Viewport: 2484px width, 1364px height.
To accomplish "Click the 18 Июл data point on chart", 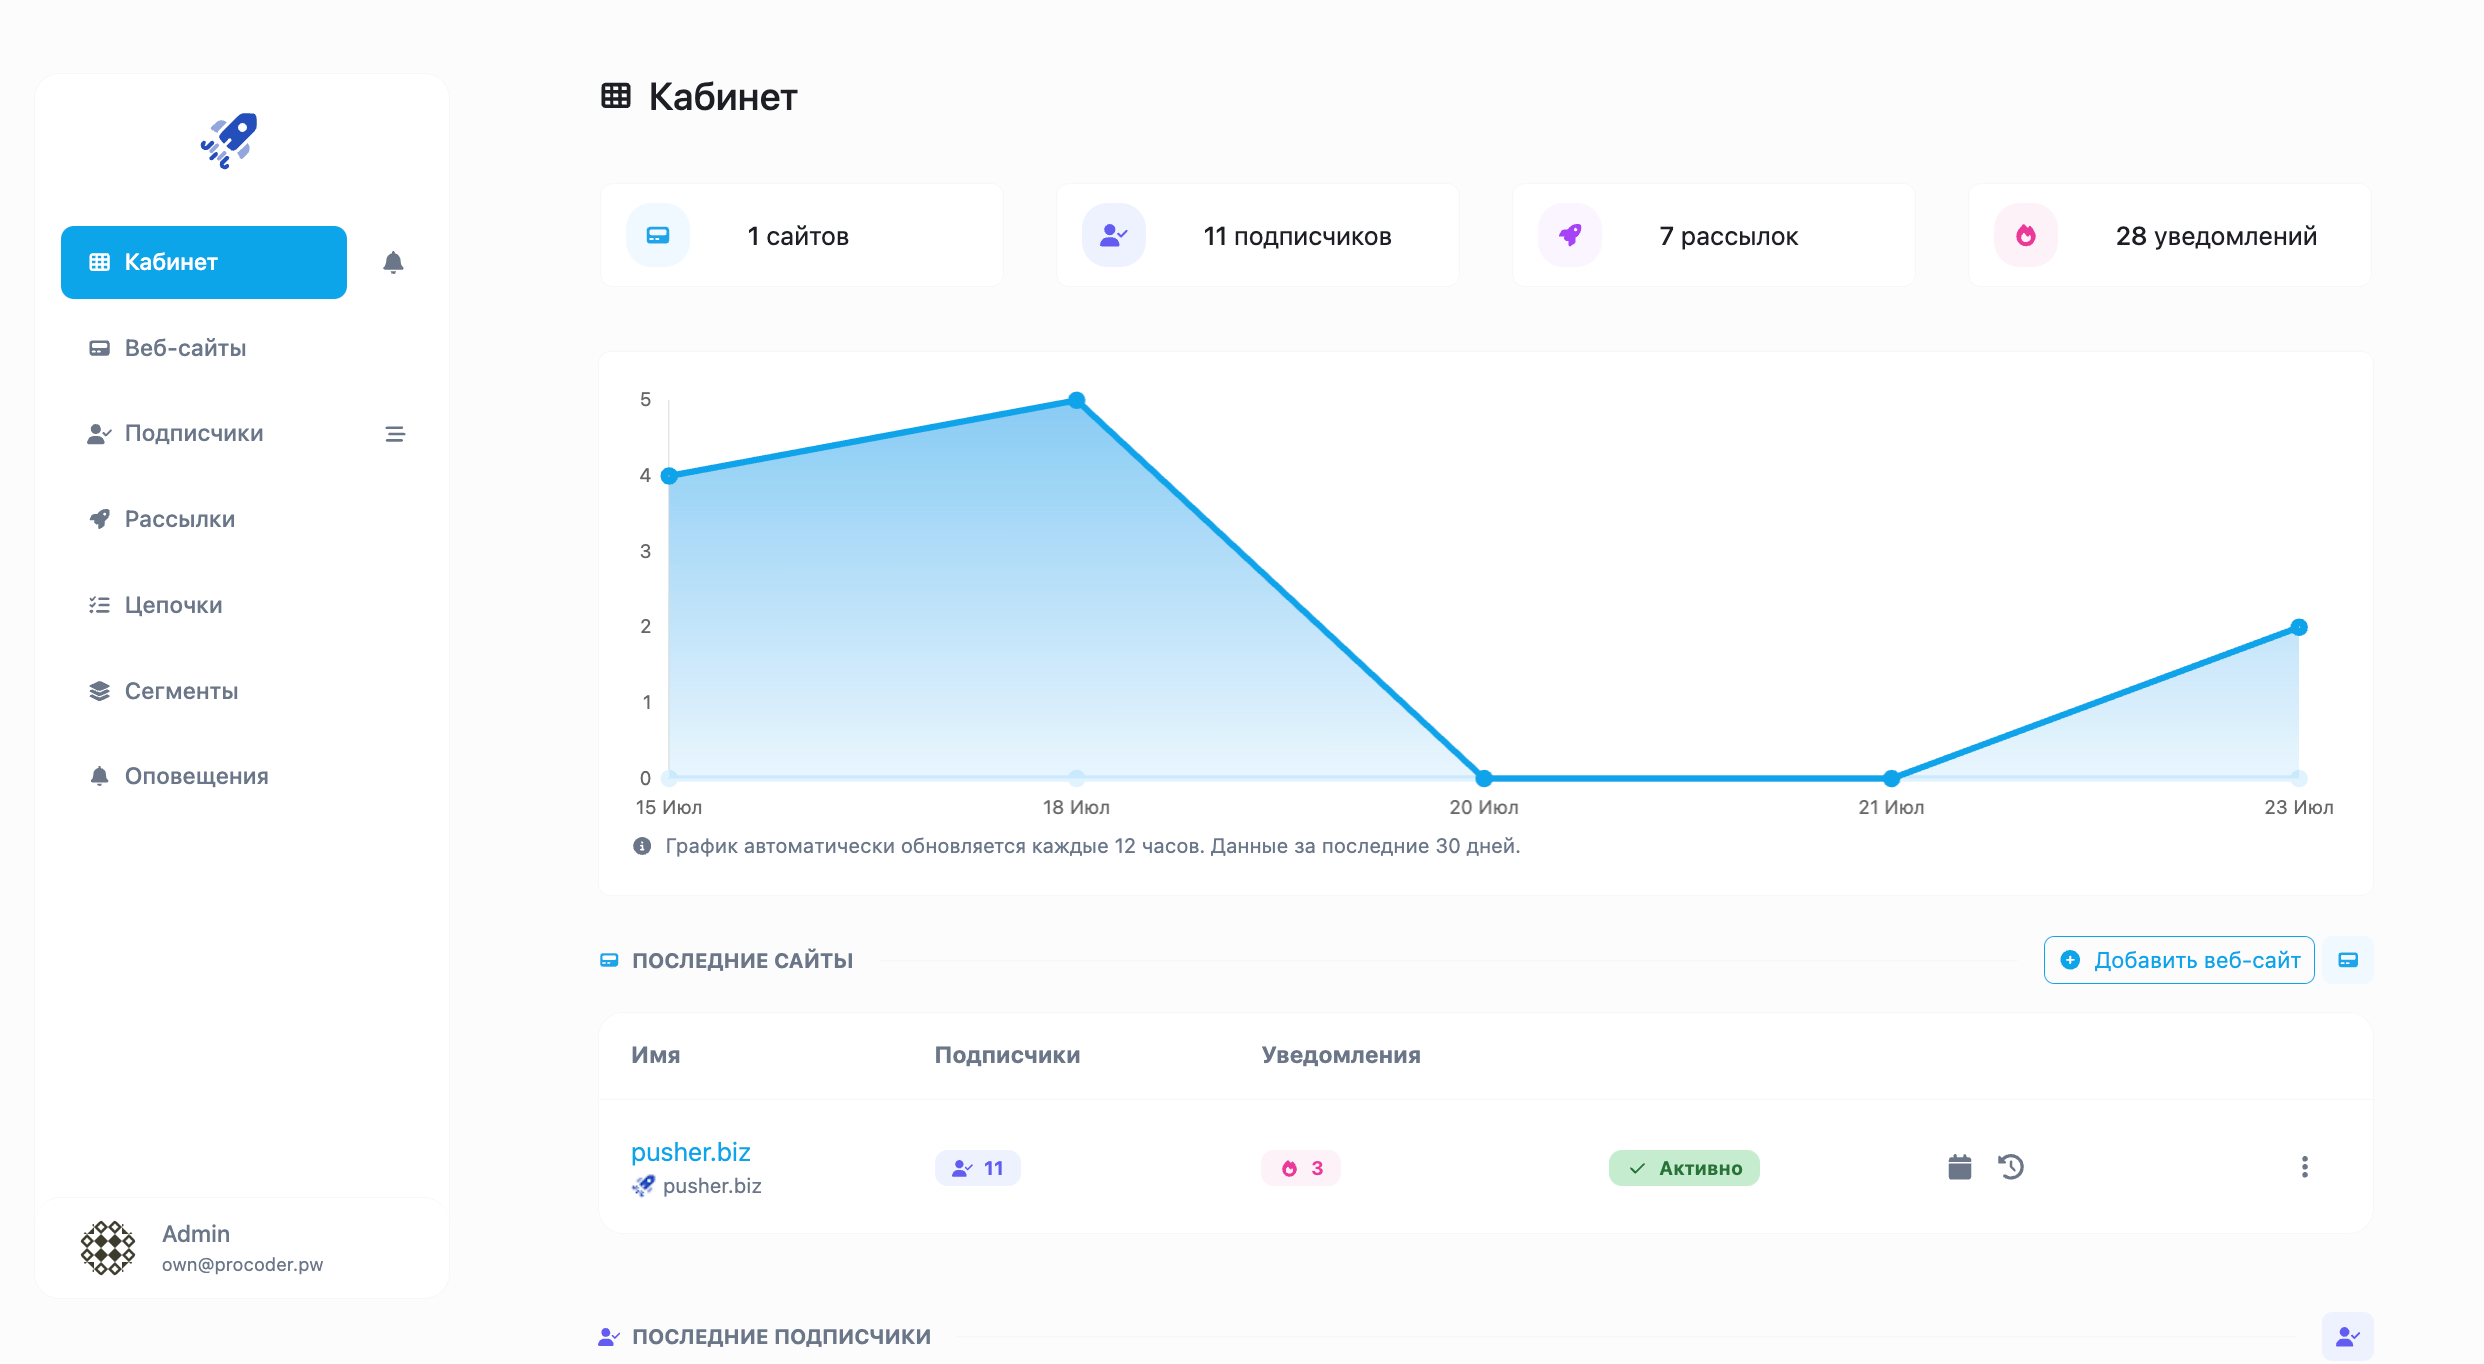I will click(x=1076, y=400).
